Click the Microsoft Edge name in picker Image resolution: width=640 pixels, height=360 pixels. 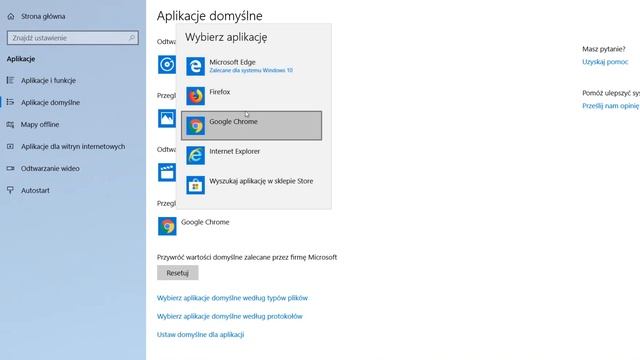click(232, 62)
